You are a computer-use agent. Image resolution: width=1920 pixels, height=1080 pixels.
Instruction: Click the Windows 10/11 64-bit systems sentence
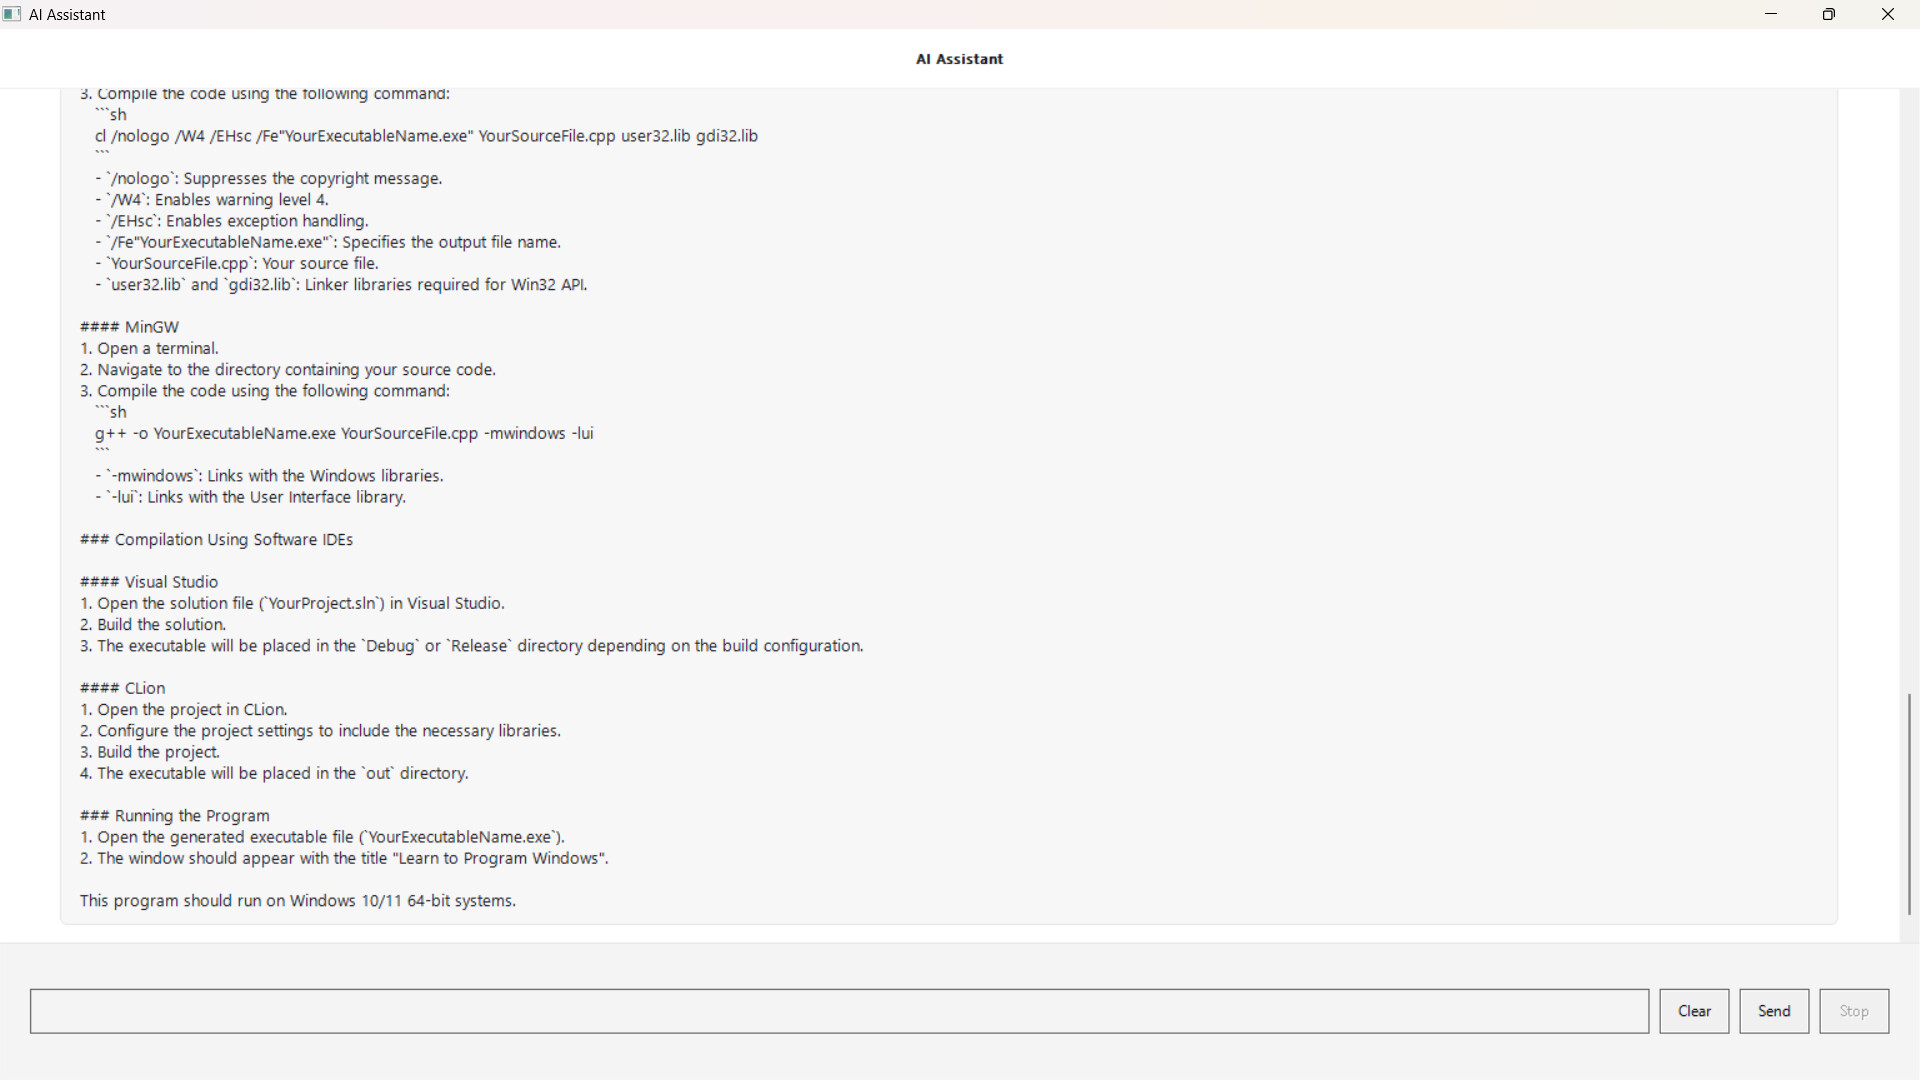(297, 900)
